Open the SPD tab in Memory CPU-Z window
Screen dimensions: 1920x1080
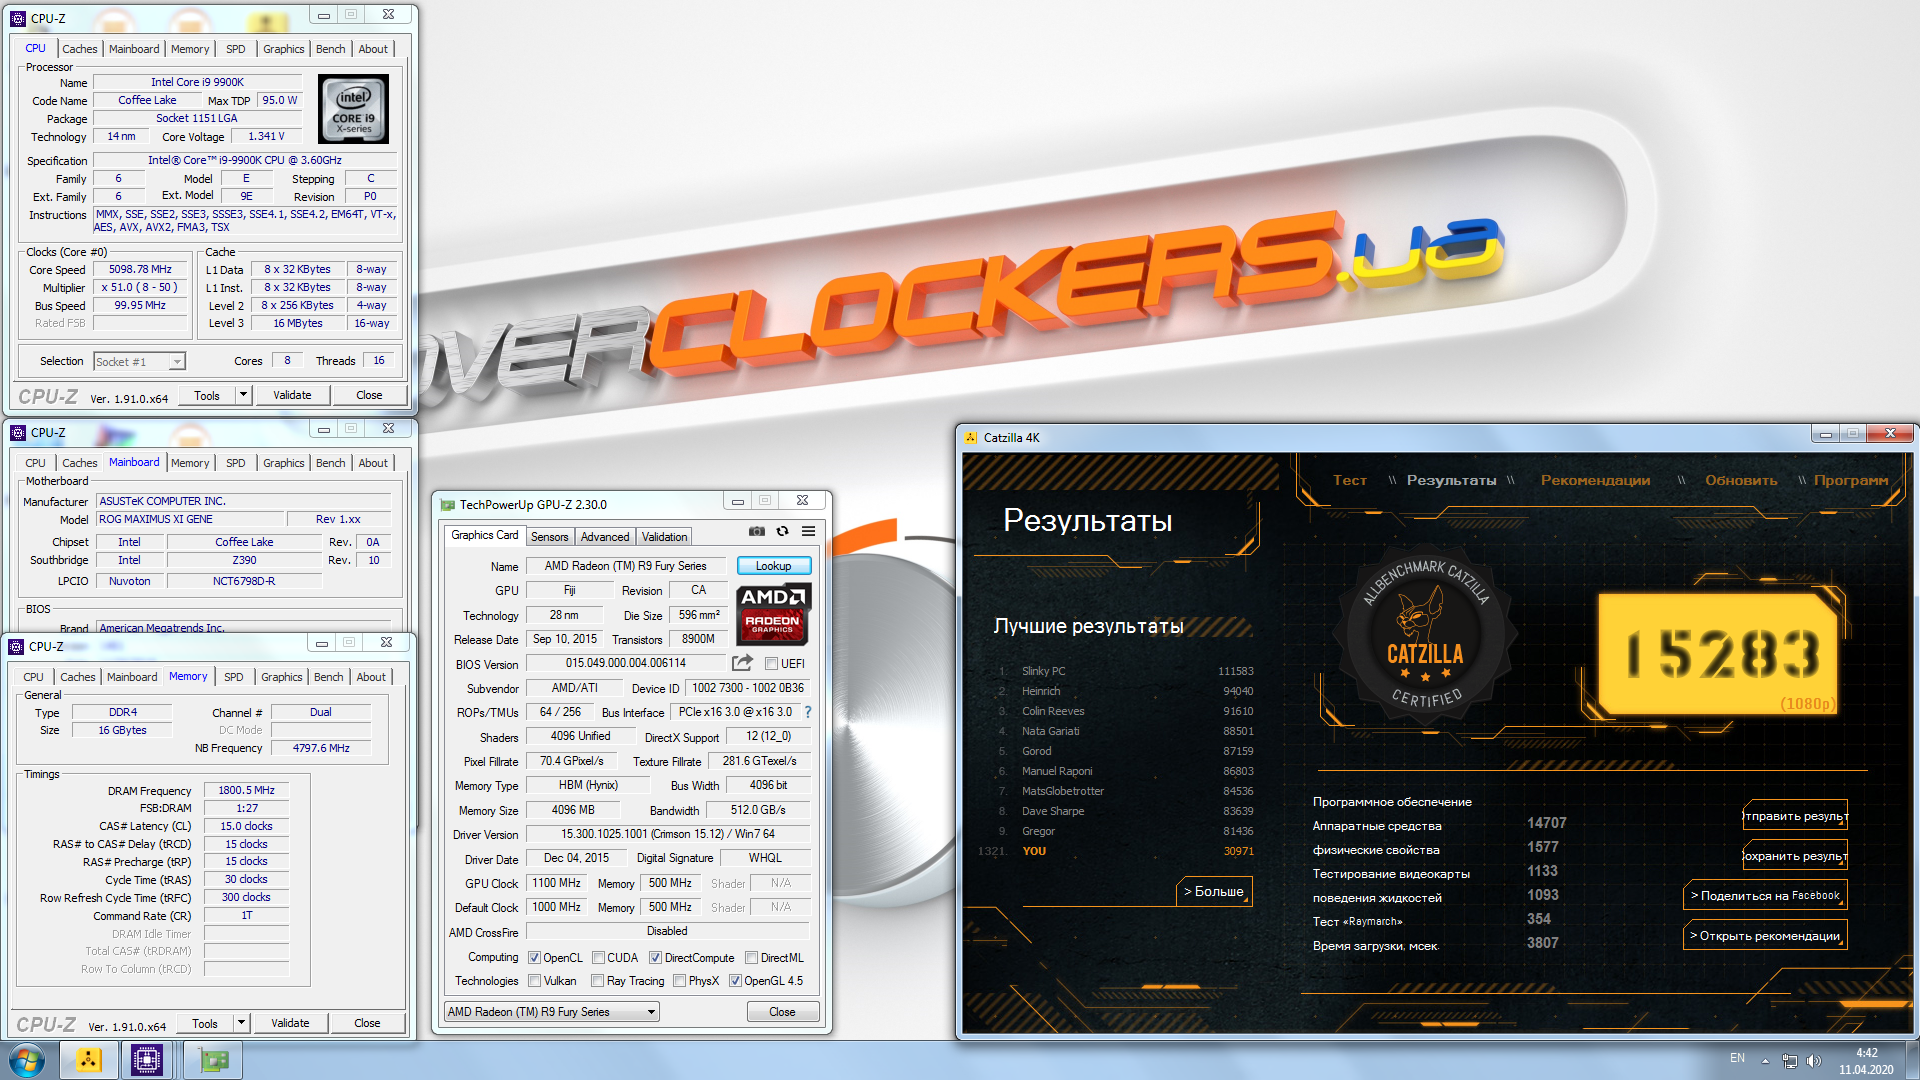point(234,677)
